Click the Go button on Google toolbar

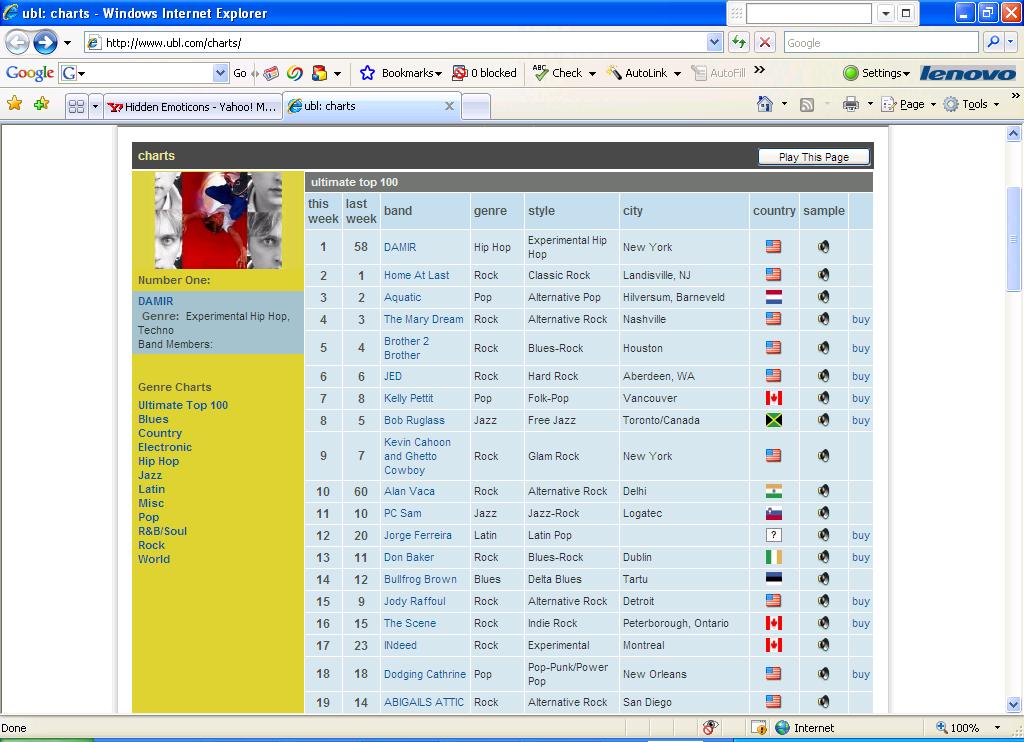point(240,73)
